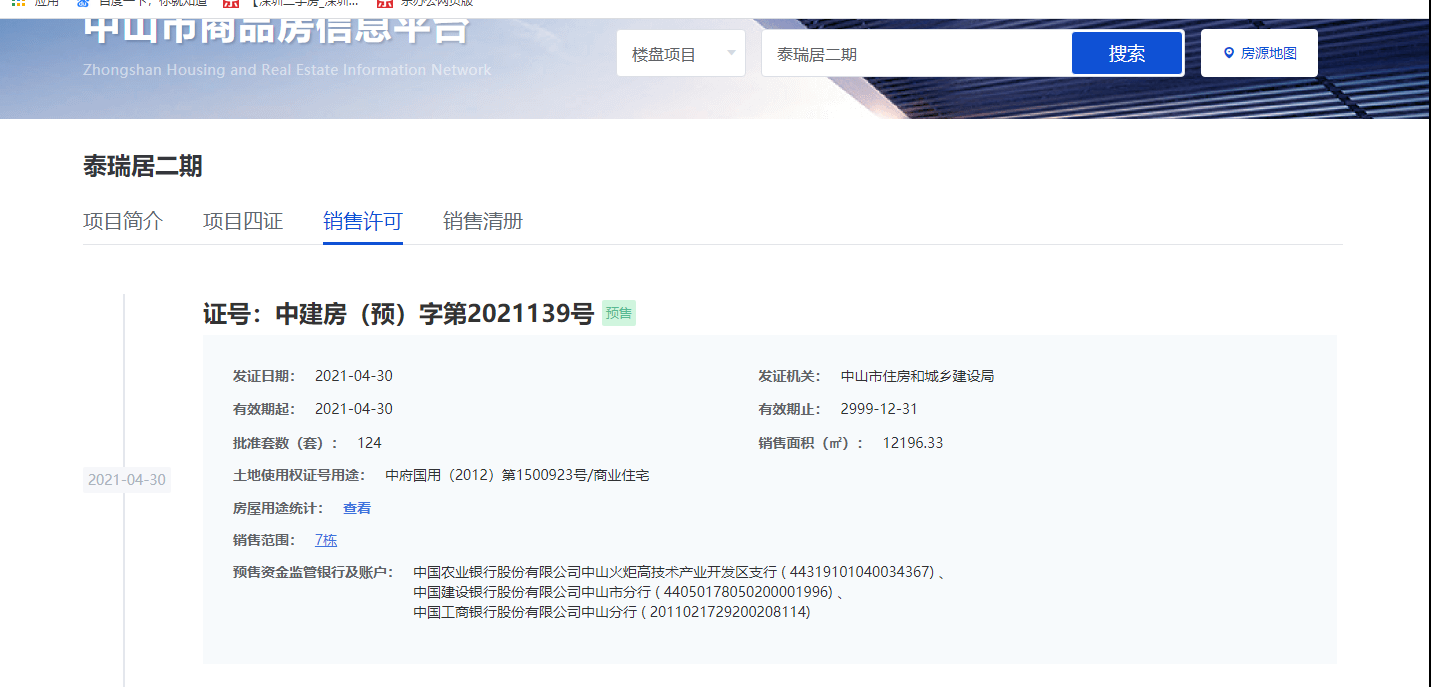
Task: Click the 查看 link for 房屋用途统计
Action: click(x=357, y=508)
